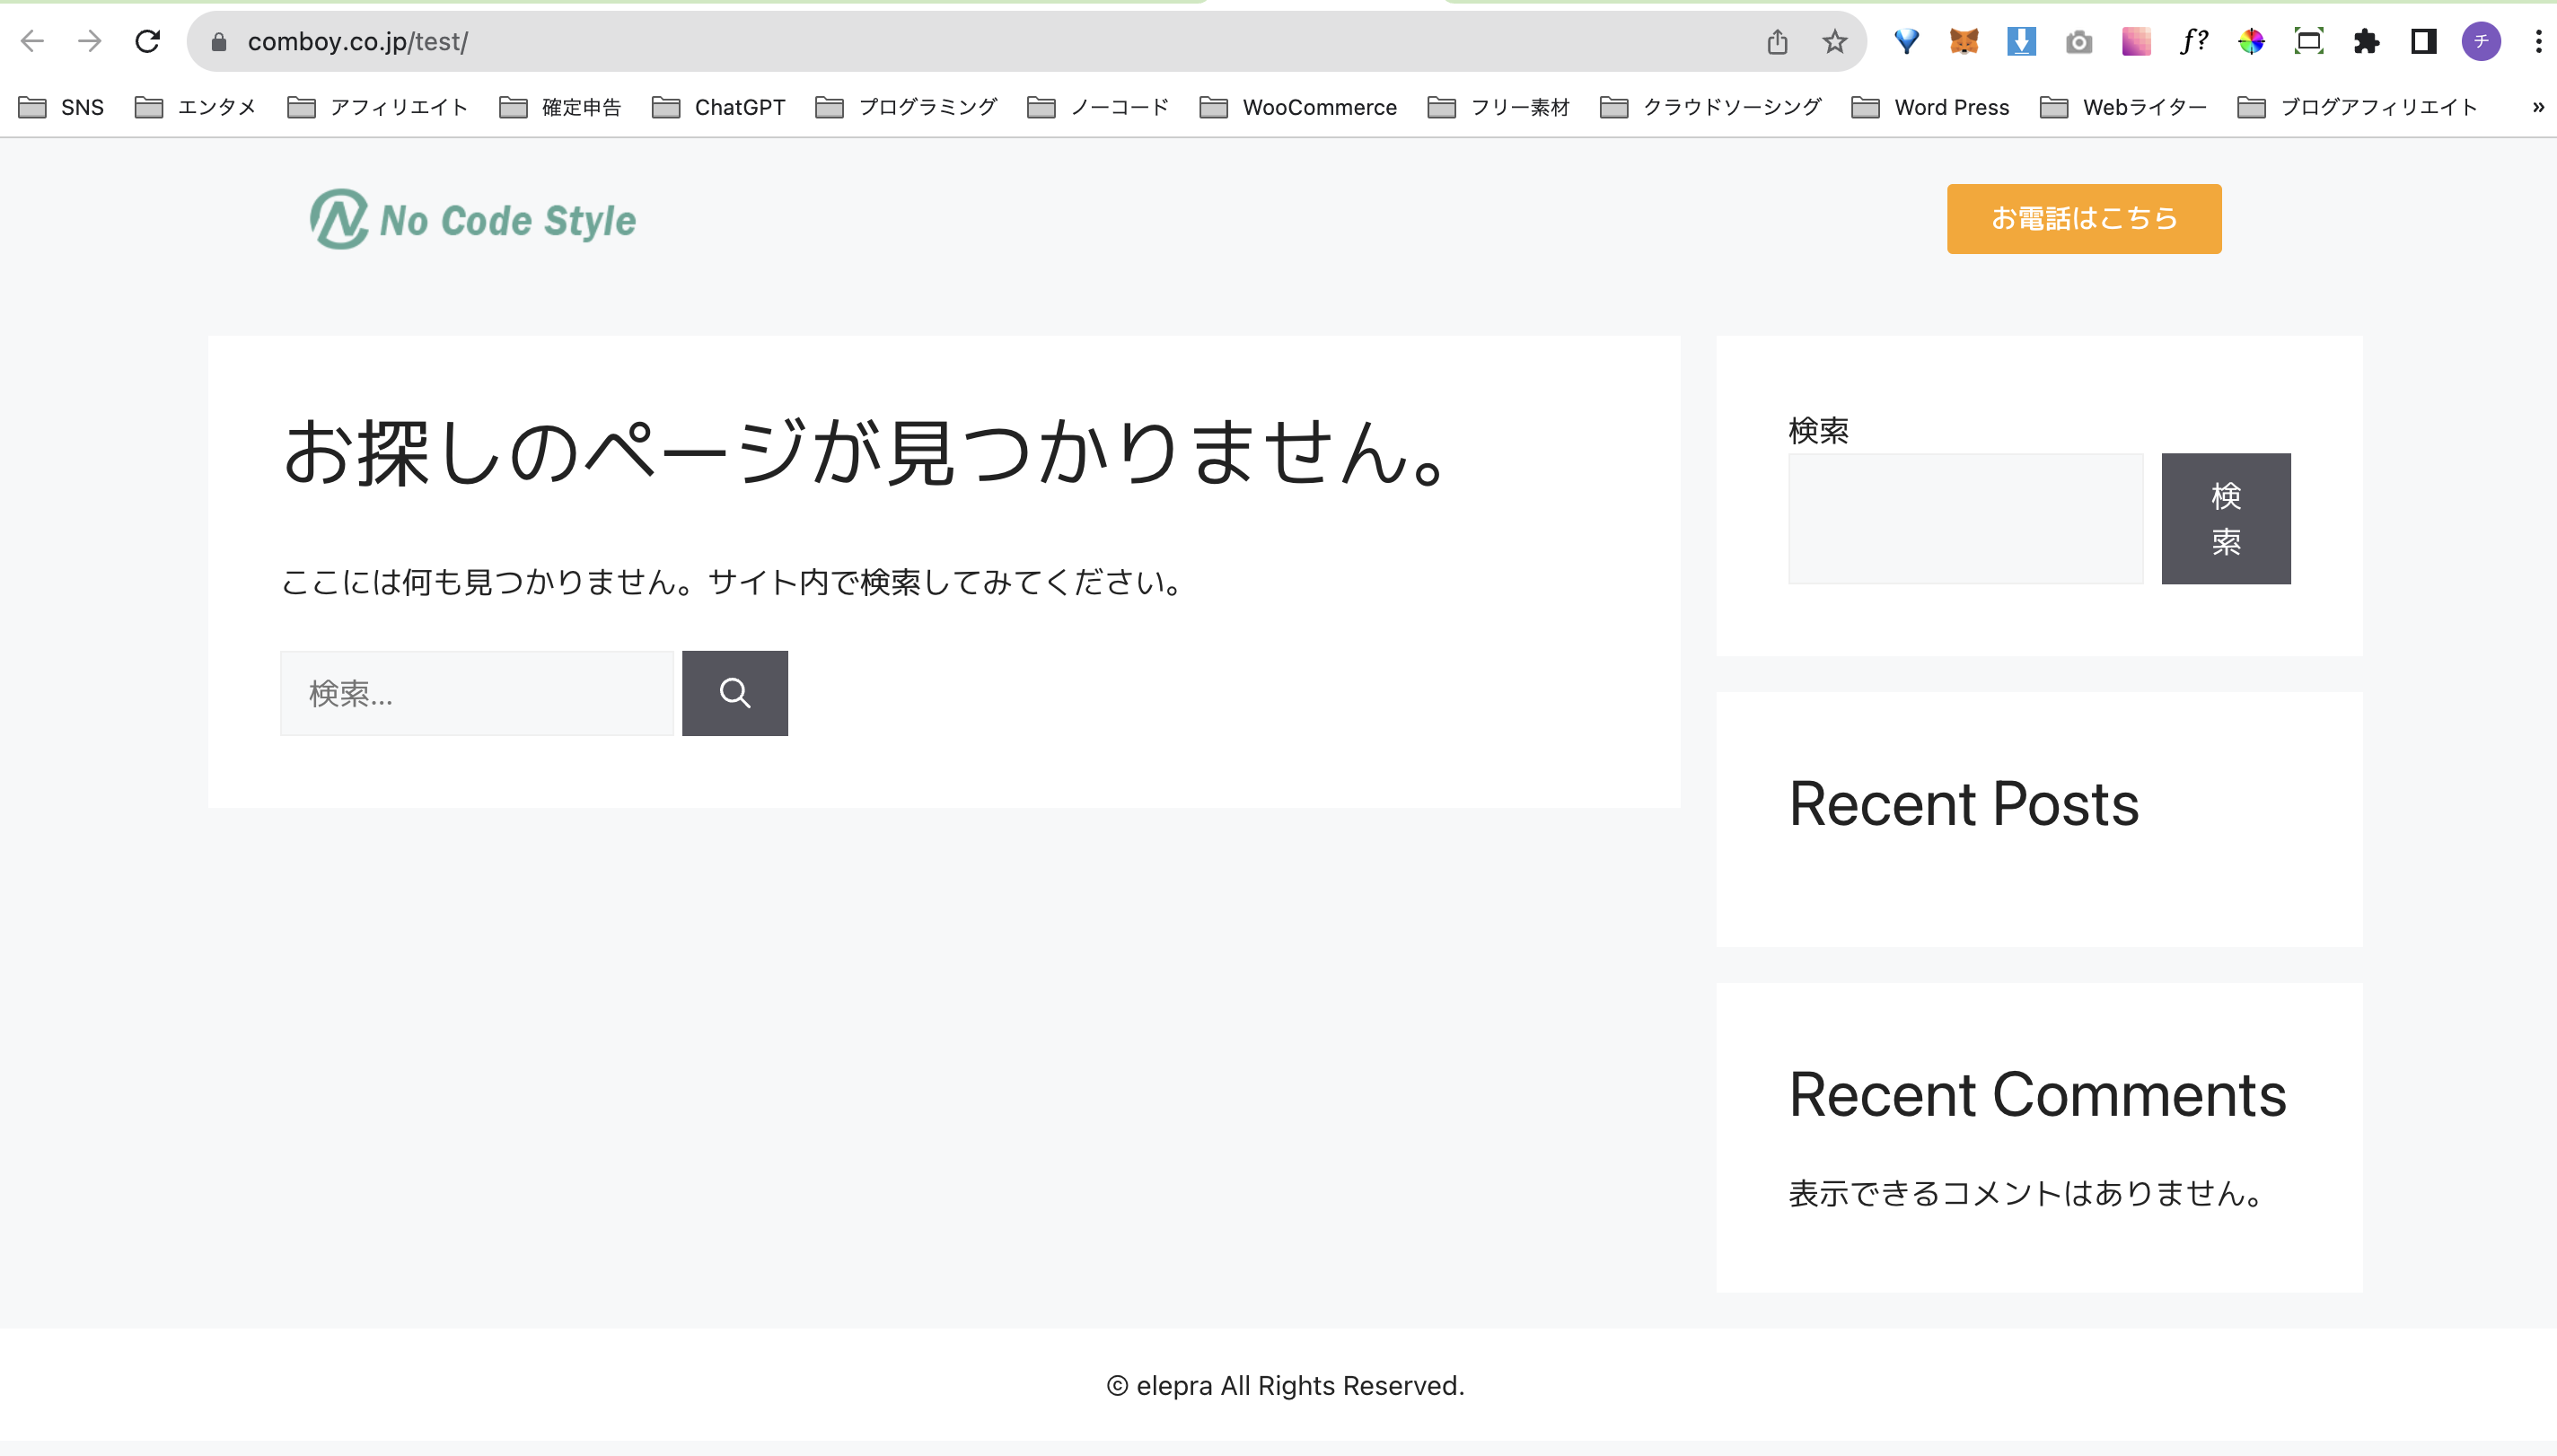Open the font finder f? extension
The image size is (2557, 1456).
pyautogui.click(x=2194, y=41)
